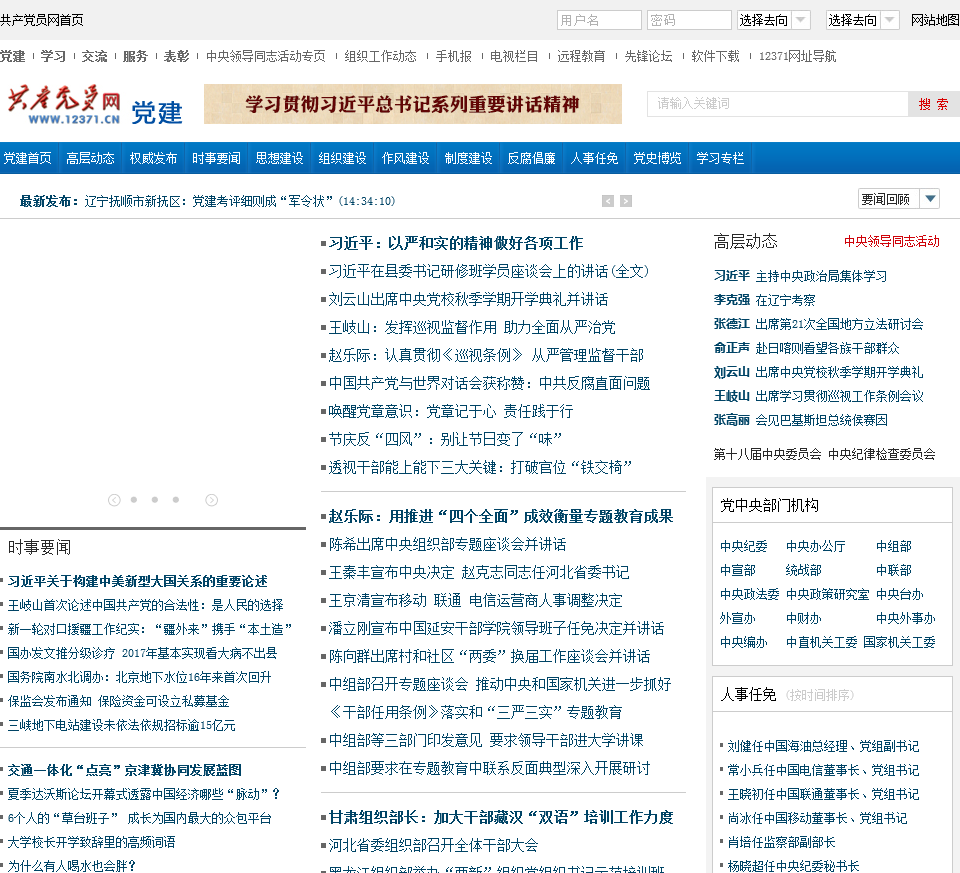
Task: Open the 统战部 department link
Action: point(803,570)
